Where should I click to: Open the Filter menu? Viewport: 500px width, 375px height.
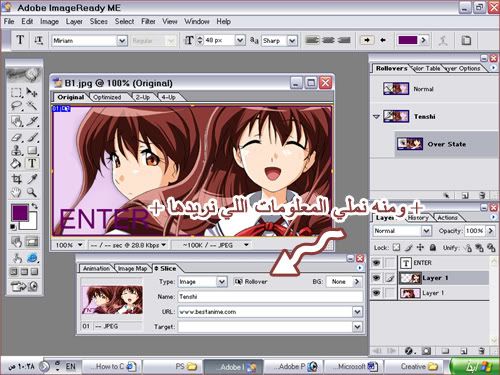click(x=148, y=21)
